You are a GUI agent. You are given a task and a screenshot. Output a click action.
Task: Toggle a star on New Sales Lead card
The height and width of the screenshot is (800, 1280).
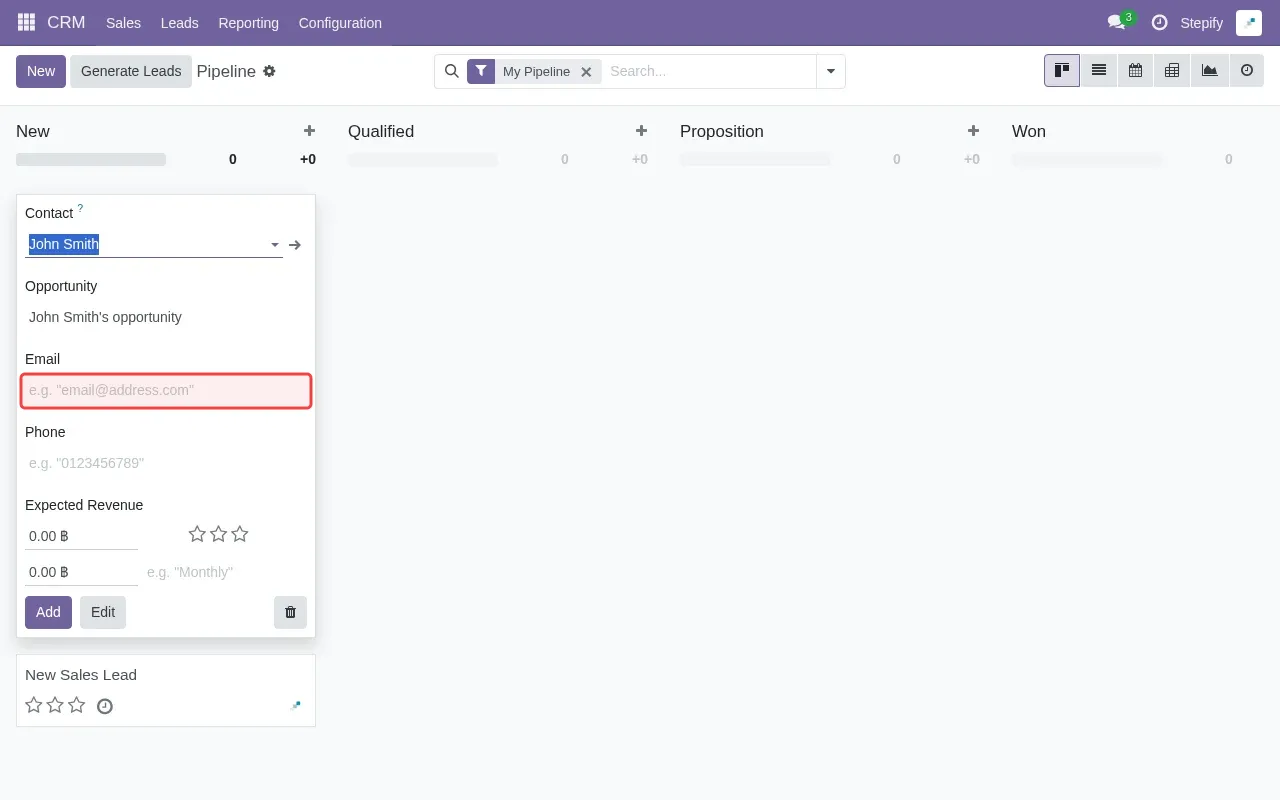[33, 705]
